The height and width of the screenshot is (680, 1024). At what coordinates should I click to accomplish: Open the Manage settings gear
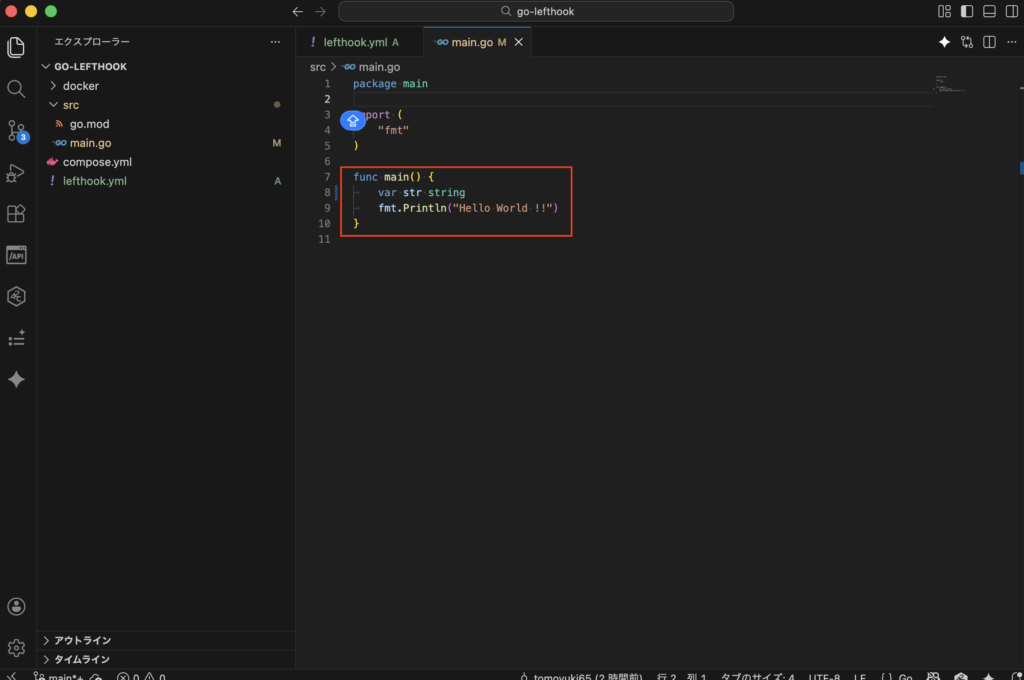click(16, 648)
